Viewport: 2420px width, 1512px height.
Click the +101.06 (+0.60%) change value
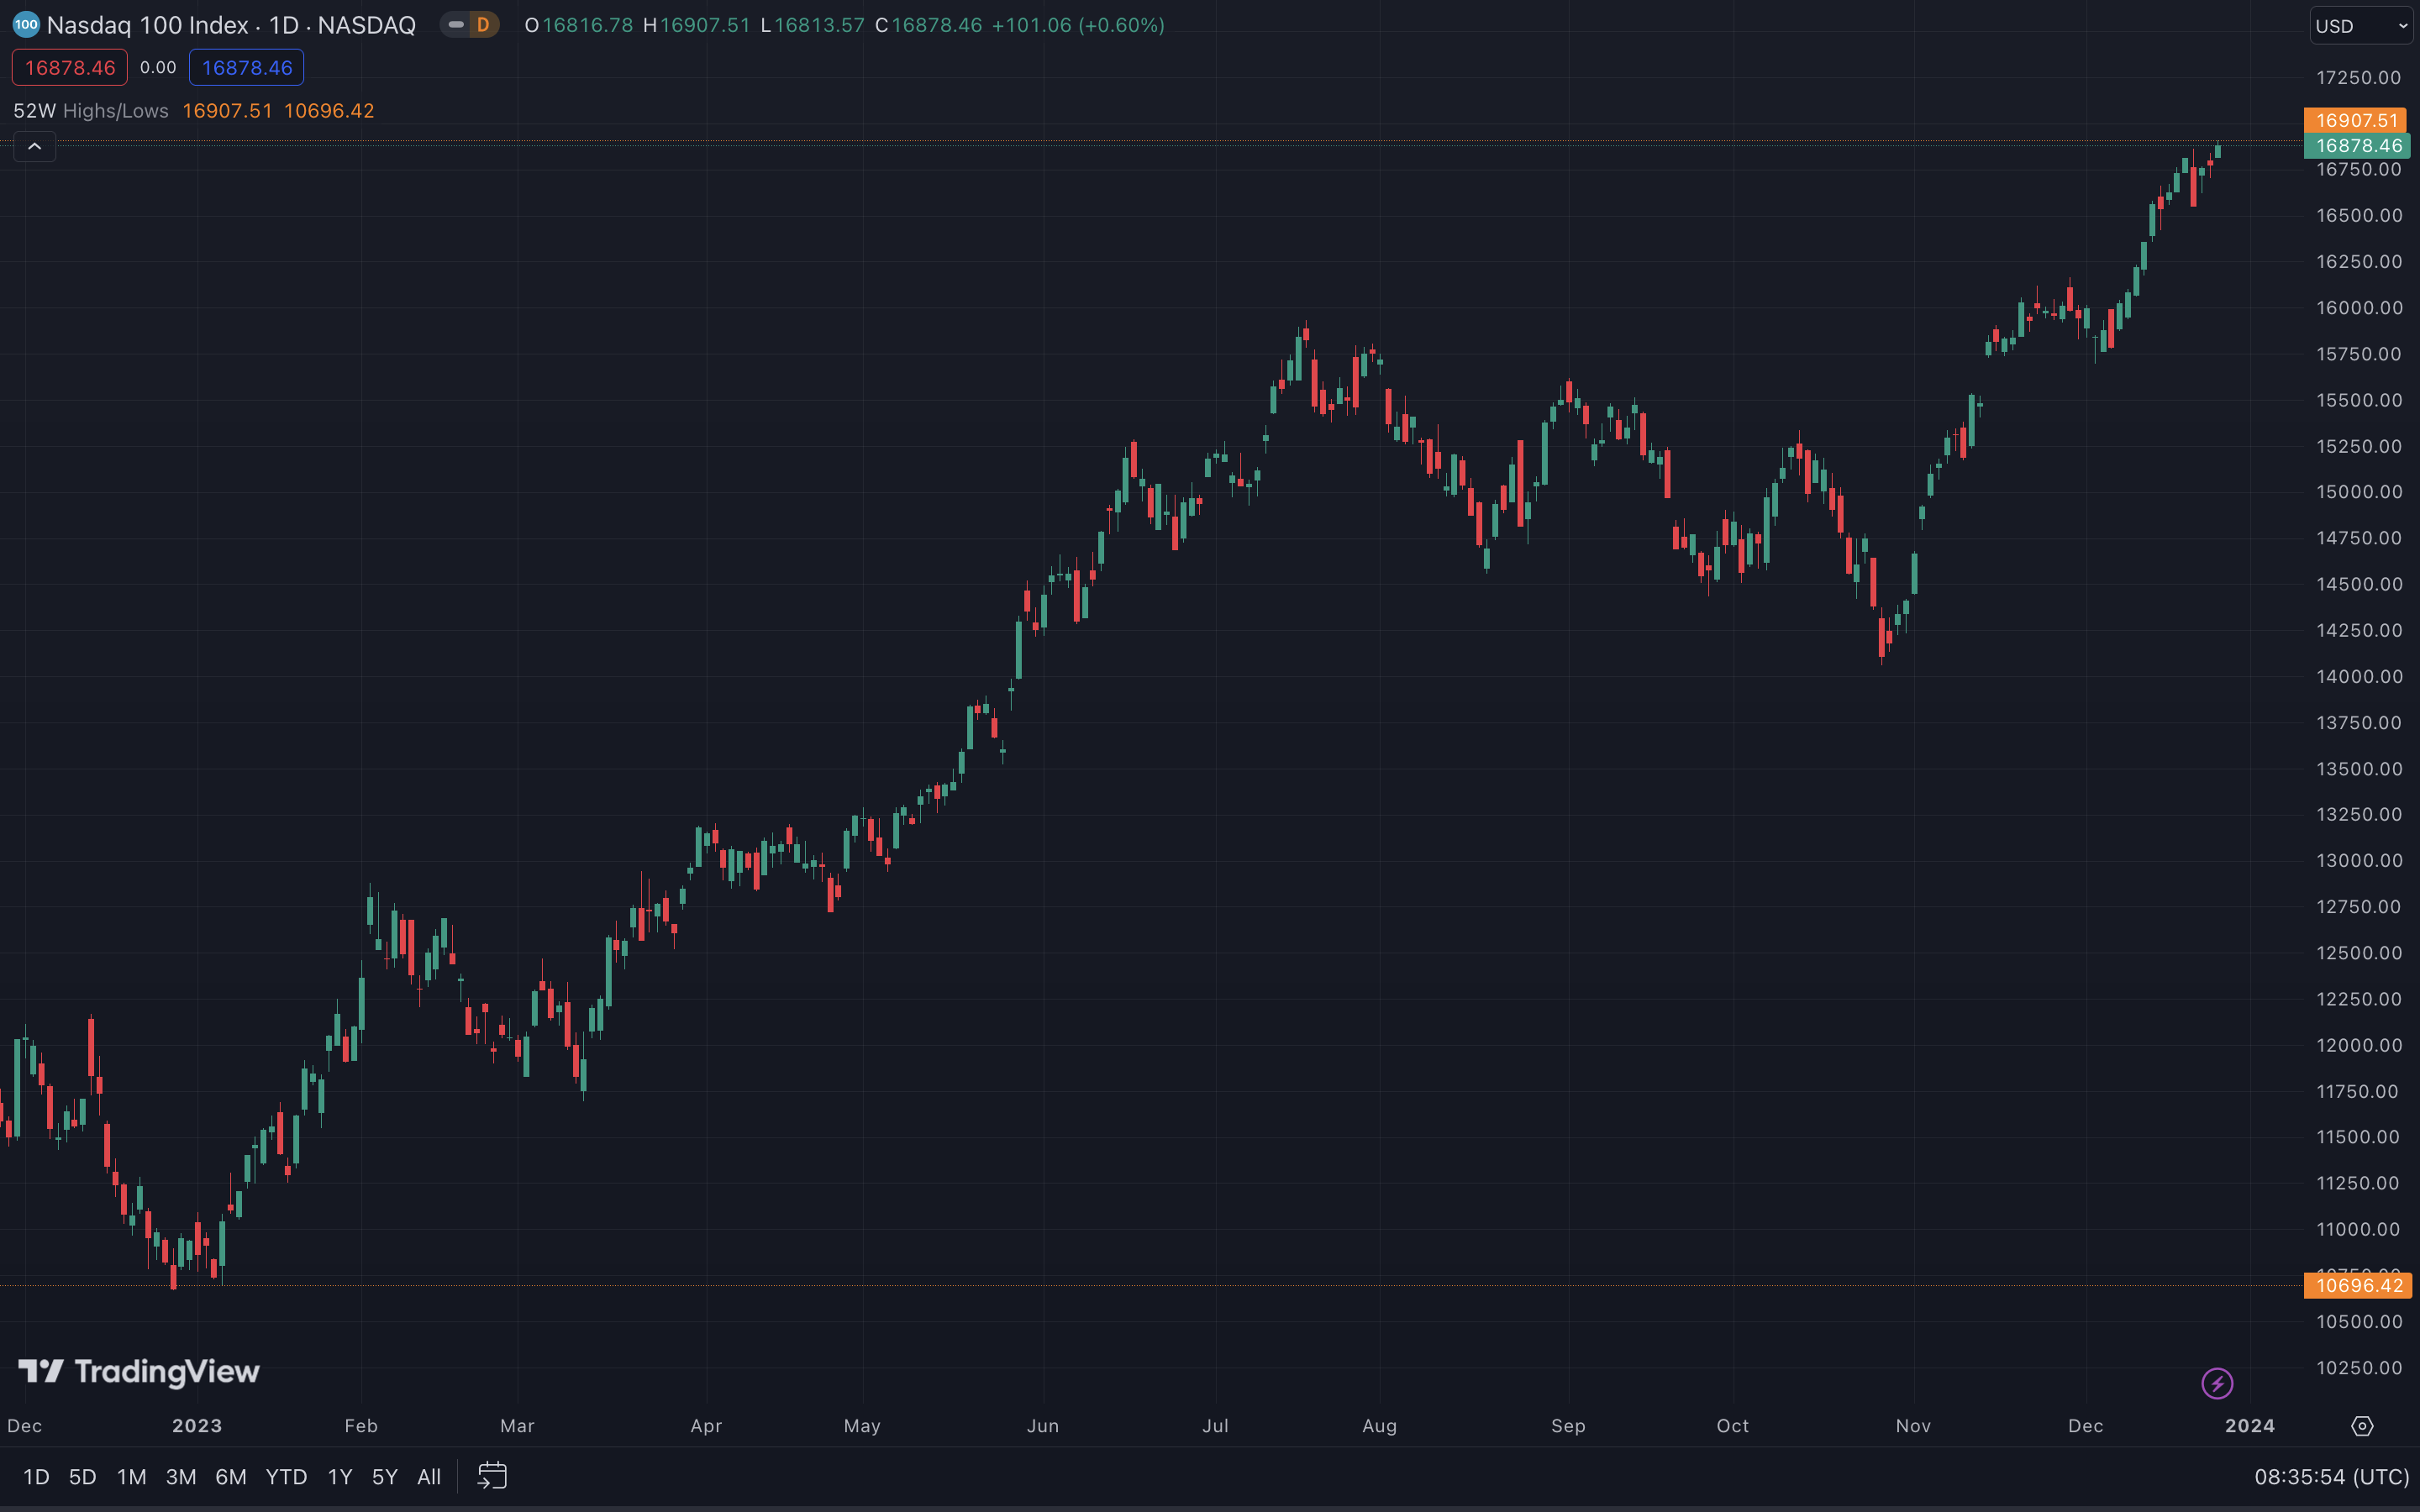1078,25
